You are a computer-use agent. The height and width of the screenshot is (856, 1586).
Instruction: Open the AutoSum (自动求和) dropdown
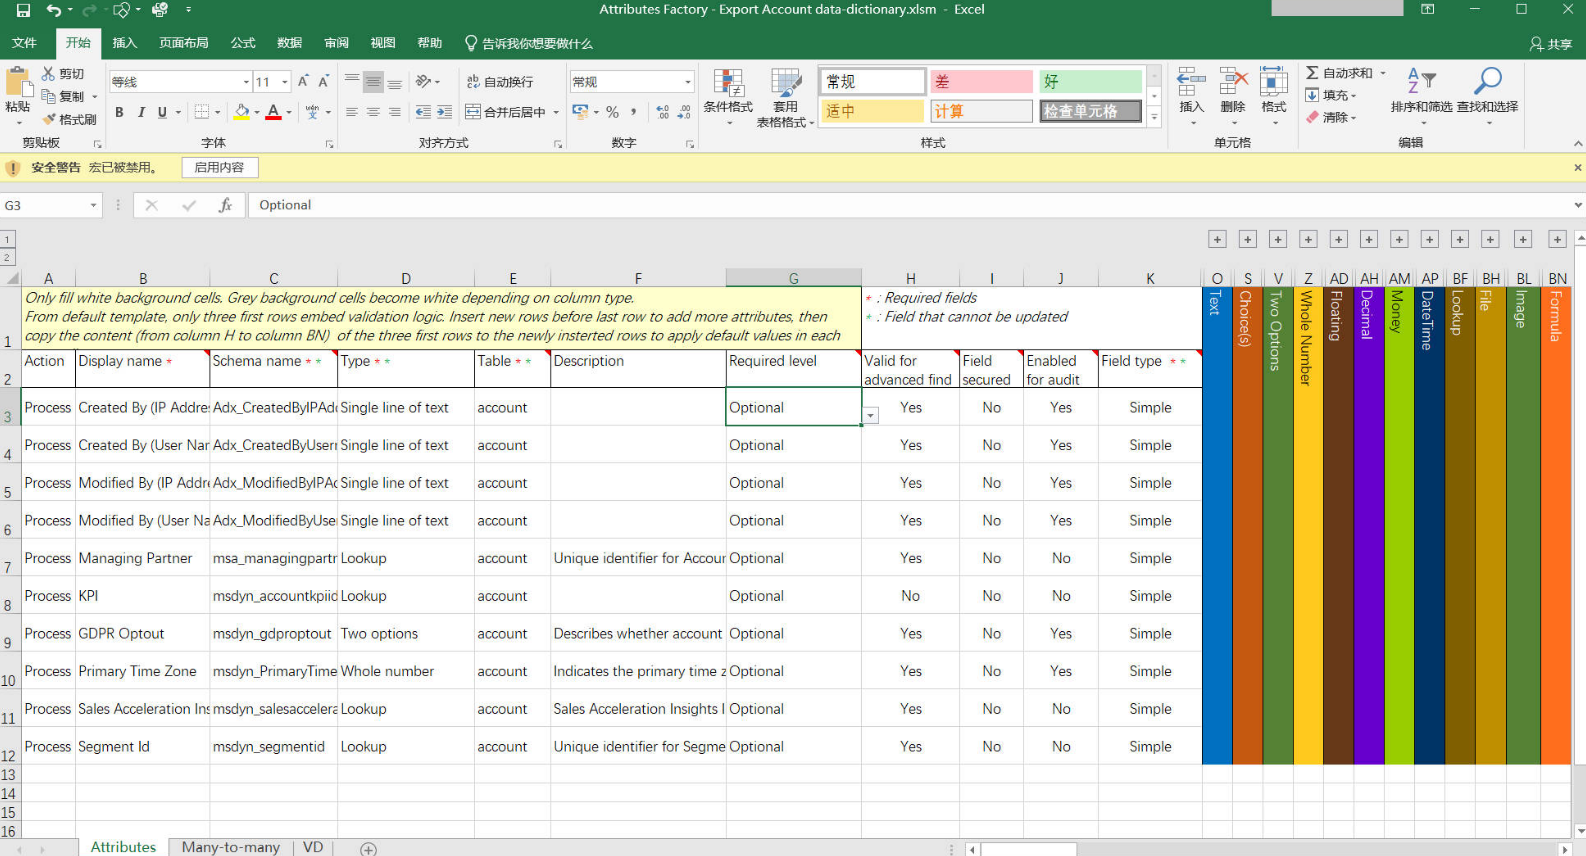(x=1383, y=73)
